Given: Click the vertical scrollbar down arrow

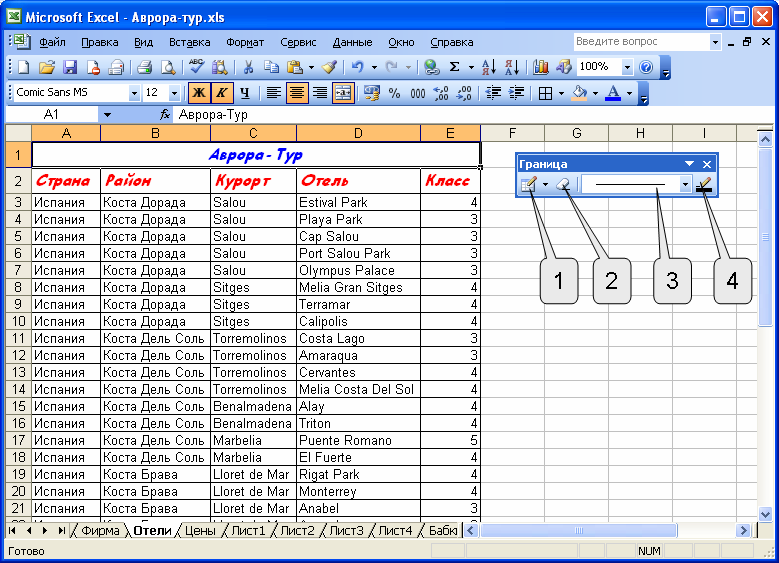Looking at the screenshot, I should tap(765, 514).
